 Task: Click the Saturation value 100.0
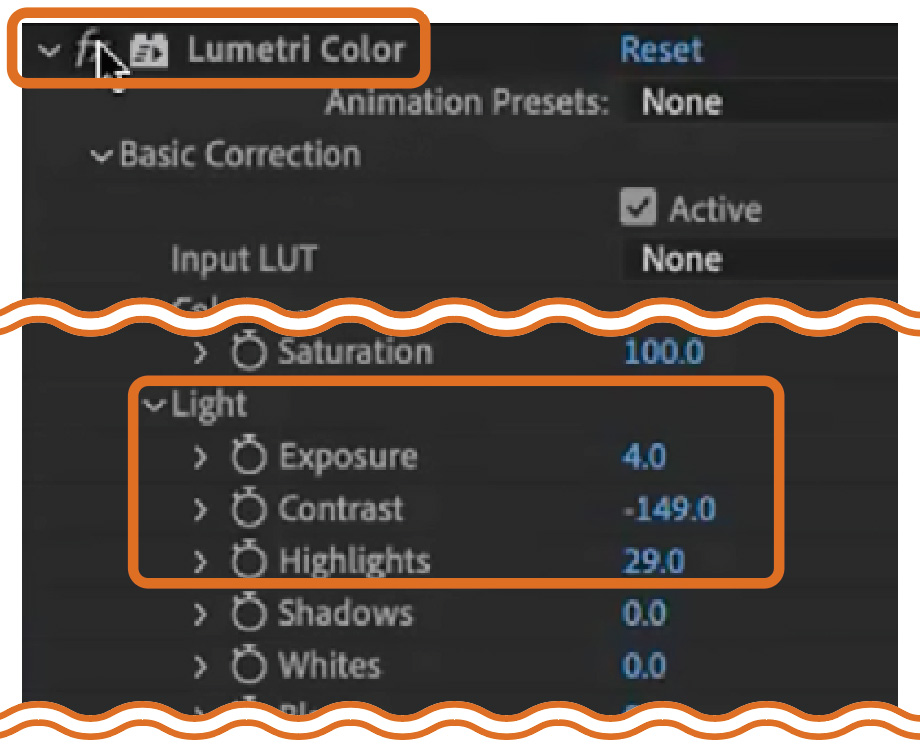point(663,352)
